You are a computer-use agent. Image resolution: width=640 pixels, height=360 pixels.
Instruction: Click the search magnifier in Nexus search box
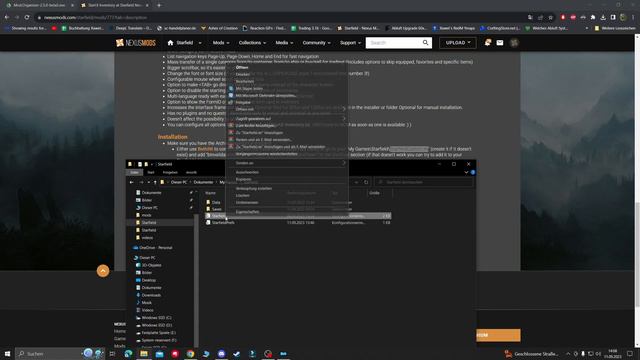tap(425, 42)
